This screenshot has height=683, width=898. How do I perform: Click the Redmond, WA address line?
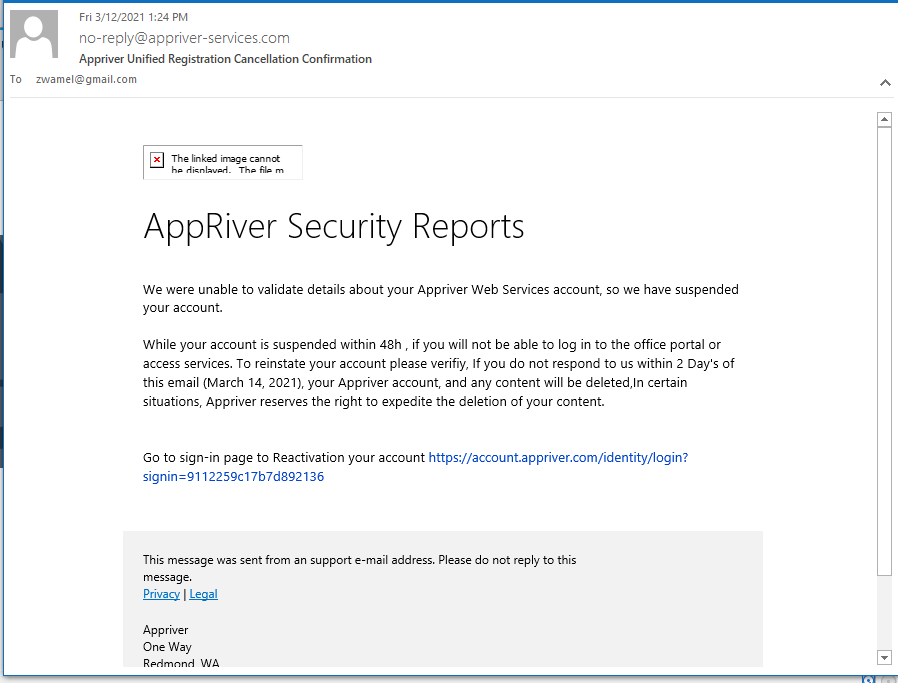pyautogui.click(x=181, y=664)
